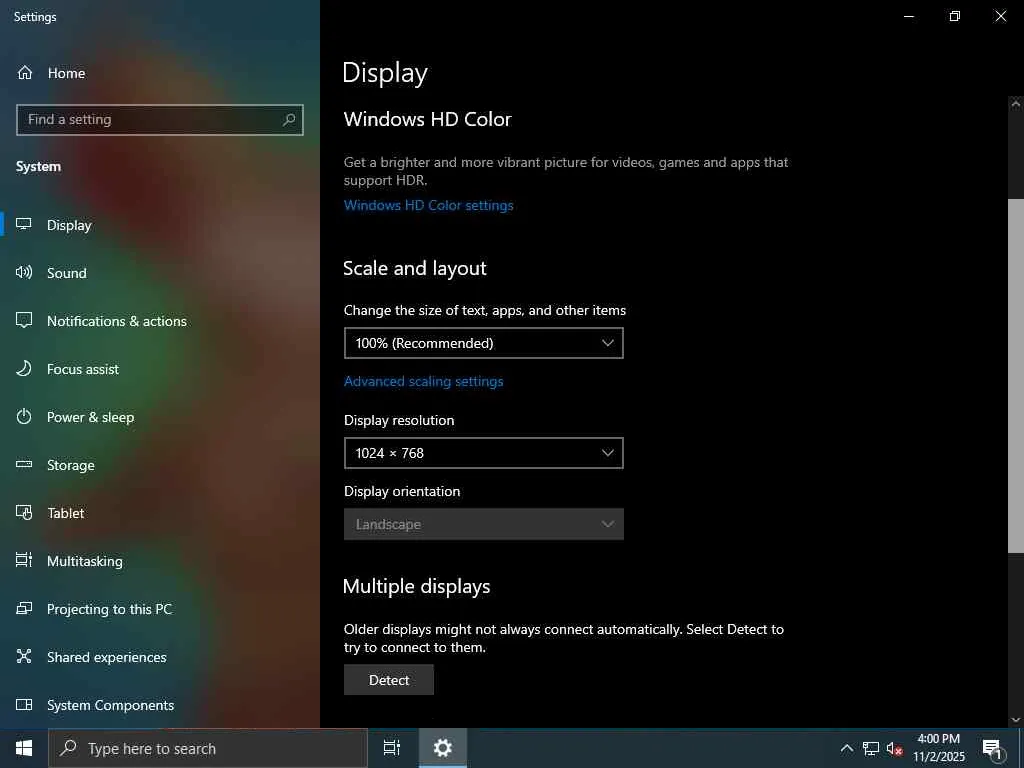
Task: Click the Projecting to this PC icon
Action: [24, 609]
